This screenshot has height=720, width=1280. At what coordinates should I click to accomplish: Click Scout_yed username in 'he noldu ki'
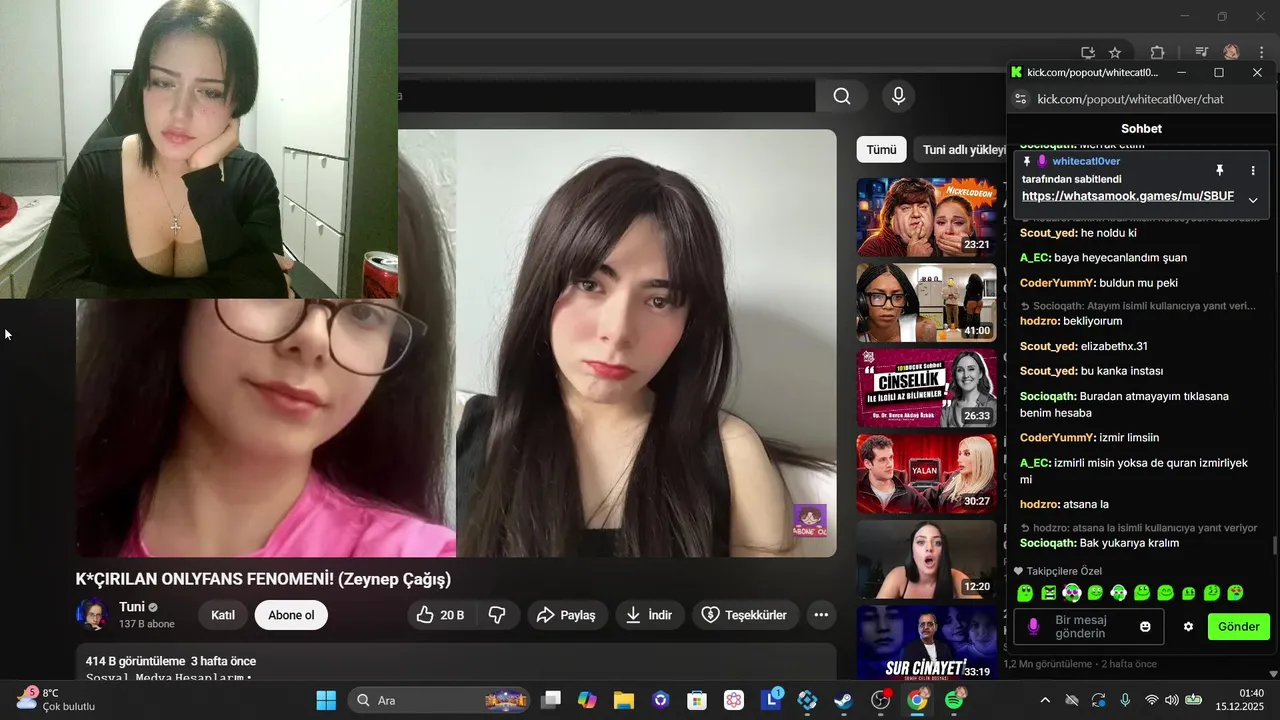click(x=1048, y=233)
